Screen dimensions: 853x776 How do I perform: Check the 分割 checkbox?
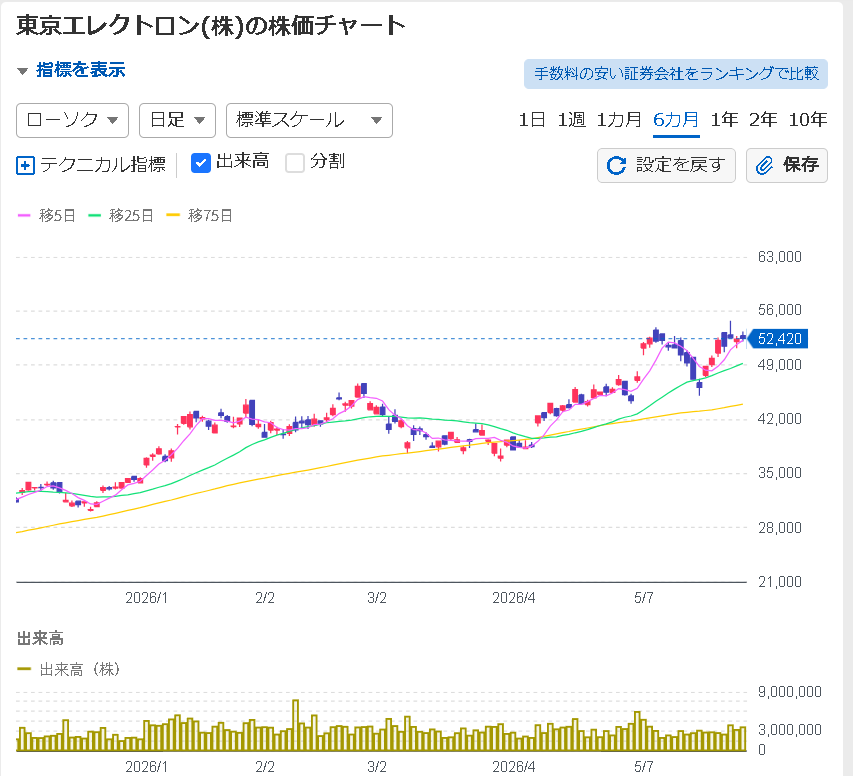[x=295, y=163]
